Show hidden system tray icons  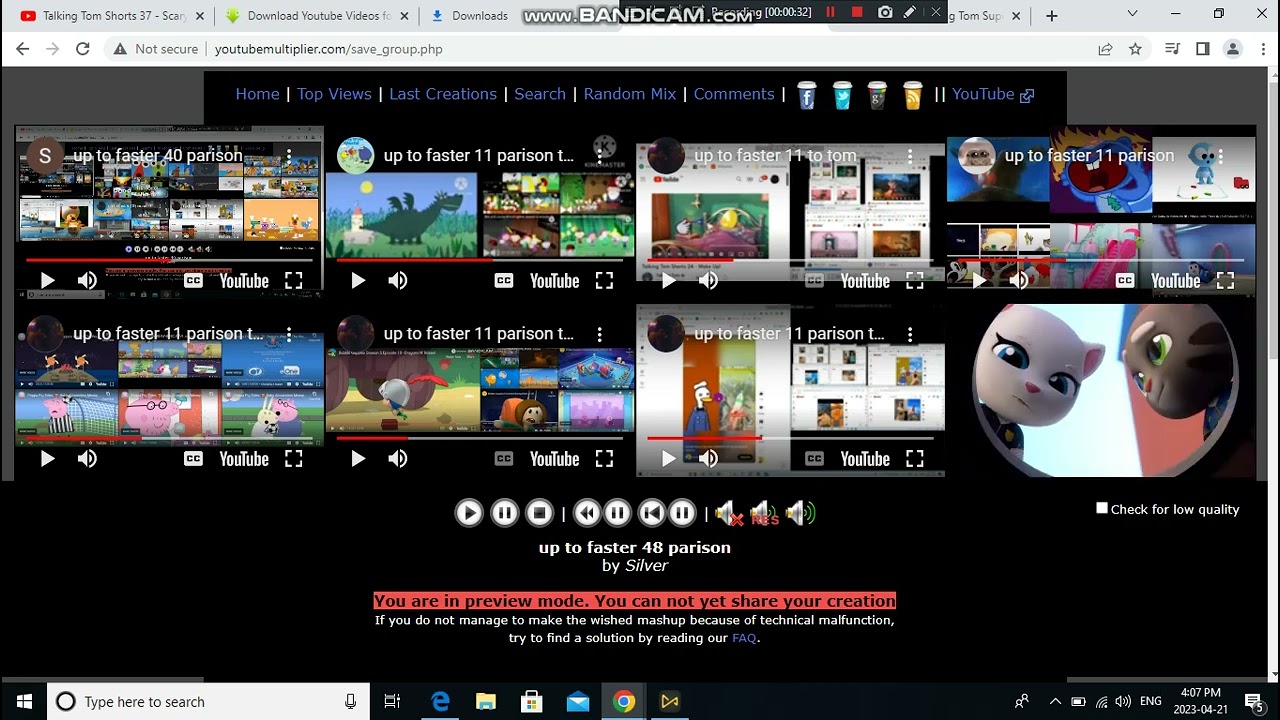click(x=1055, y=702)
